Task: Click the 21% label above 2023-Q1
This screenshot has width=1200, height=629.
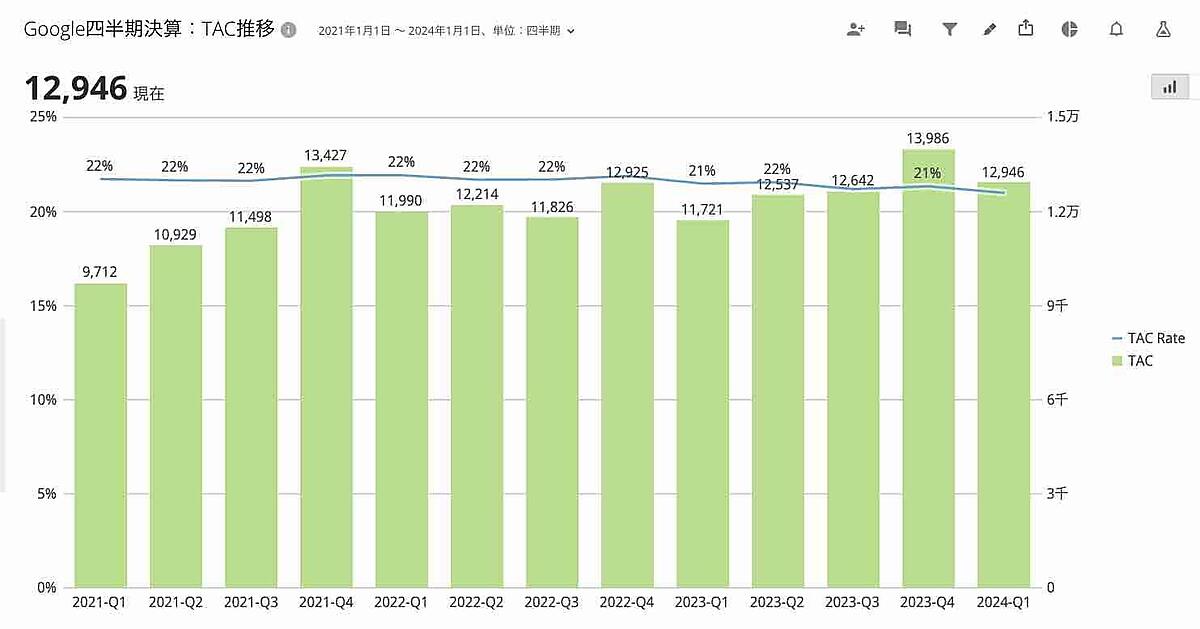Action: 703,170
